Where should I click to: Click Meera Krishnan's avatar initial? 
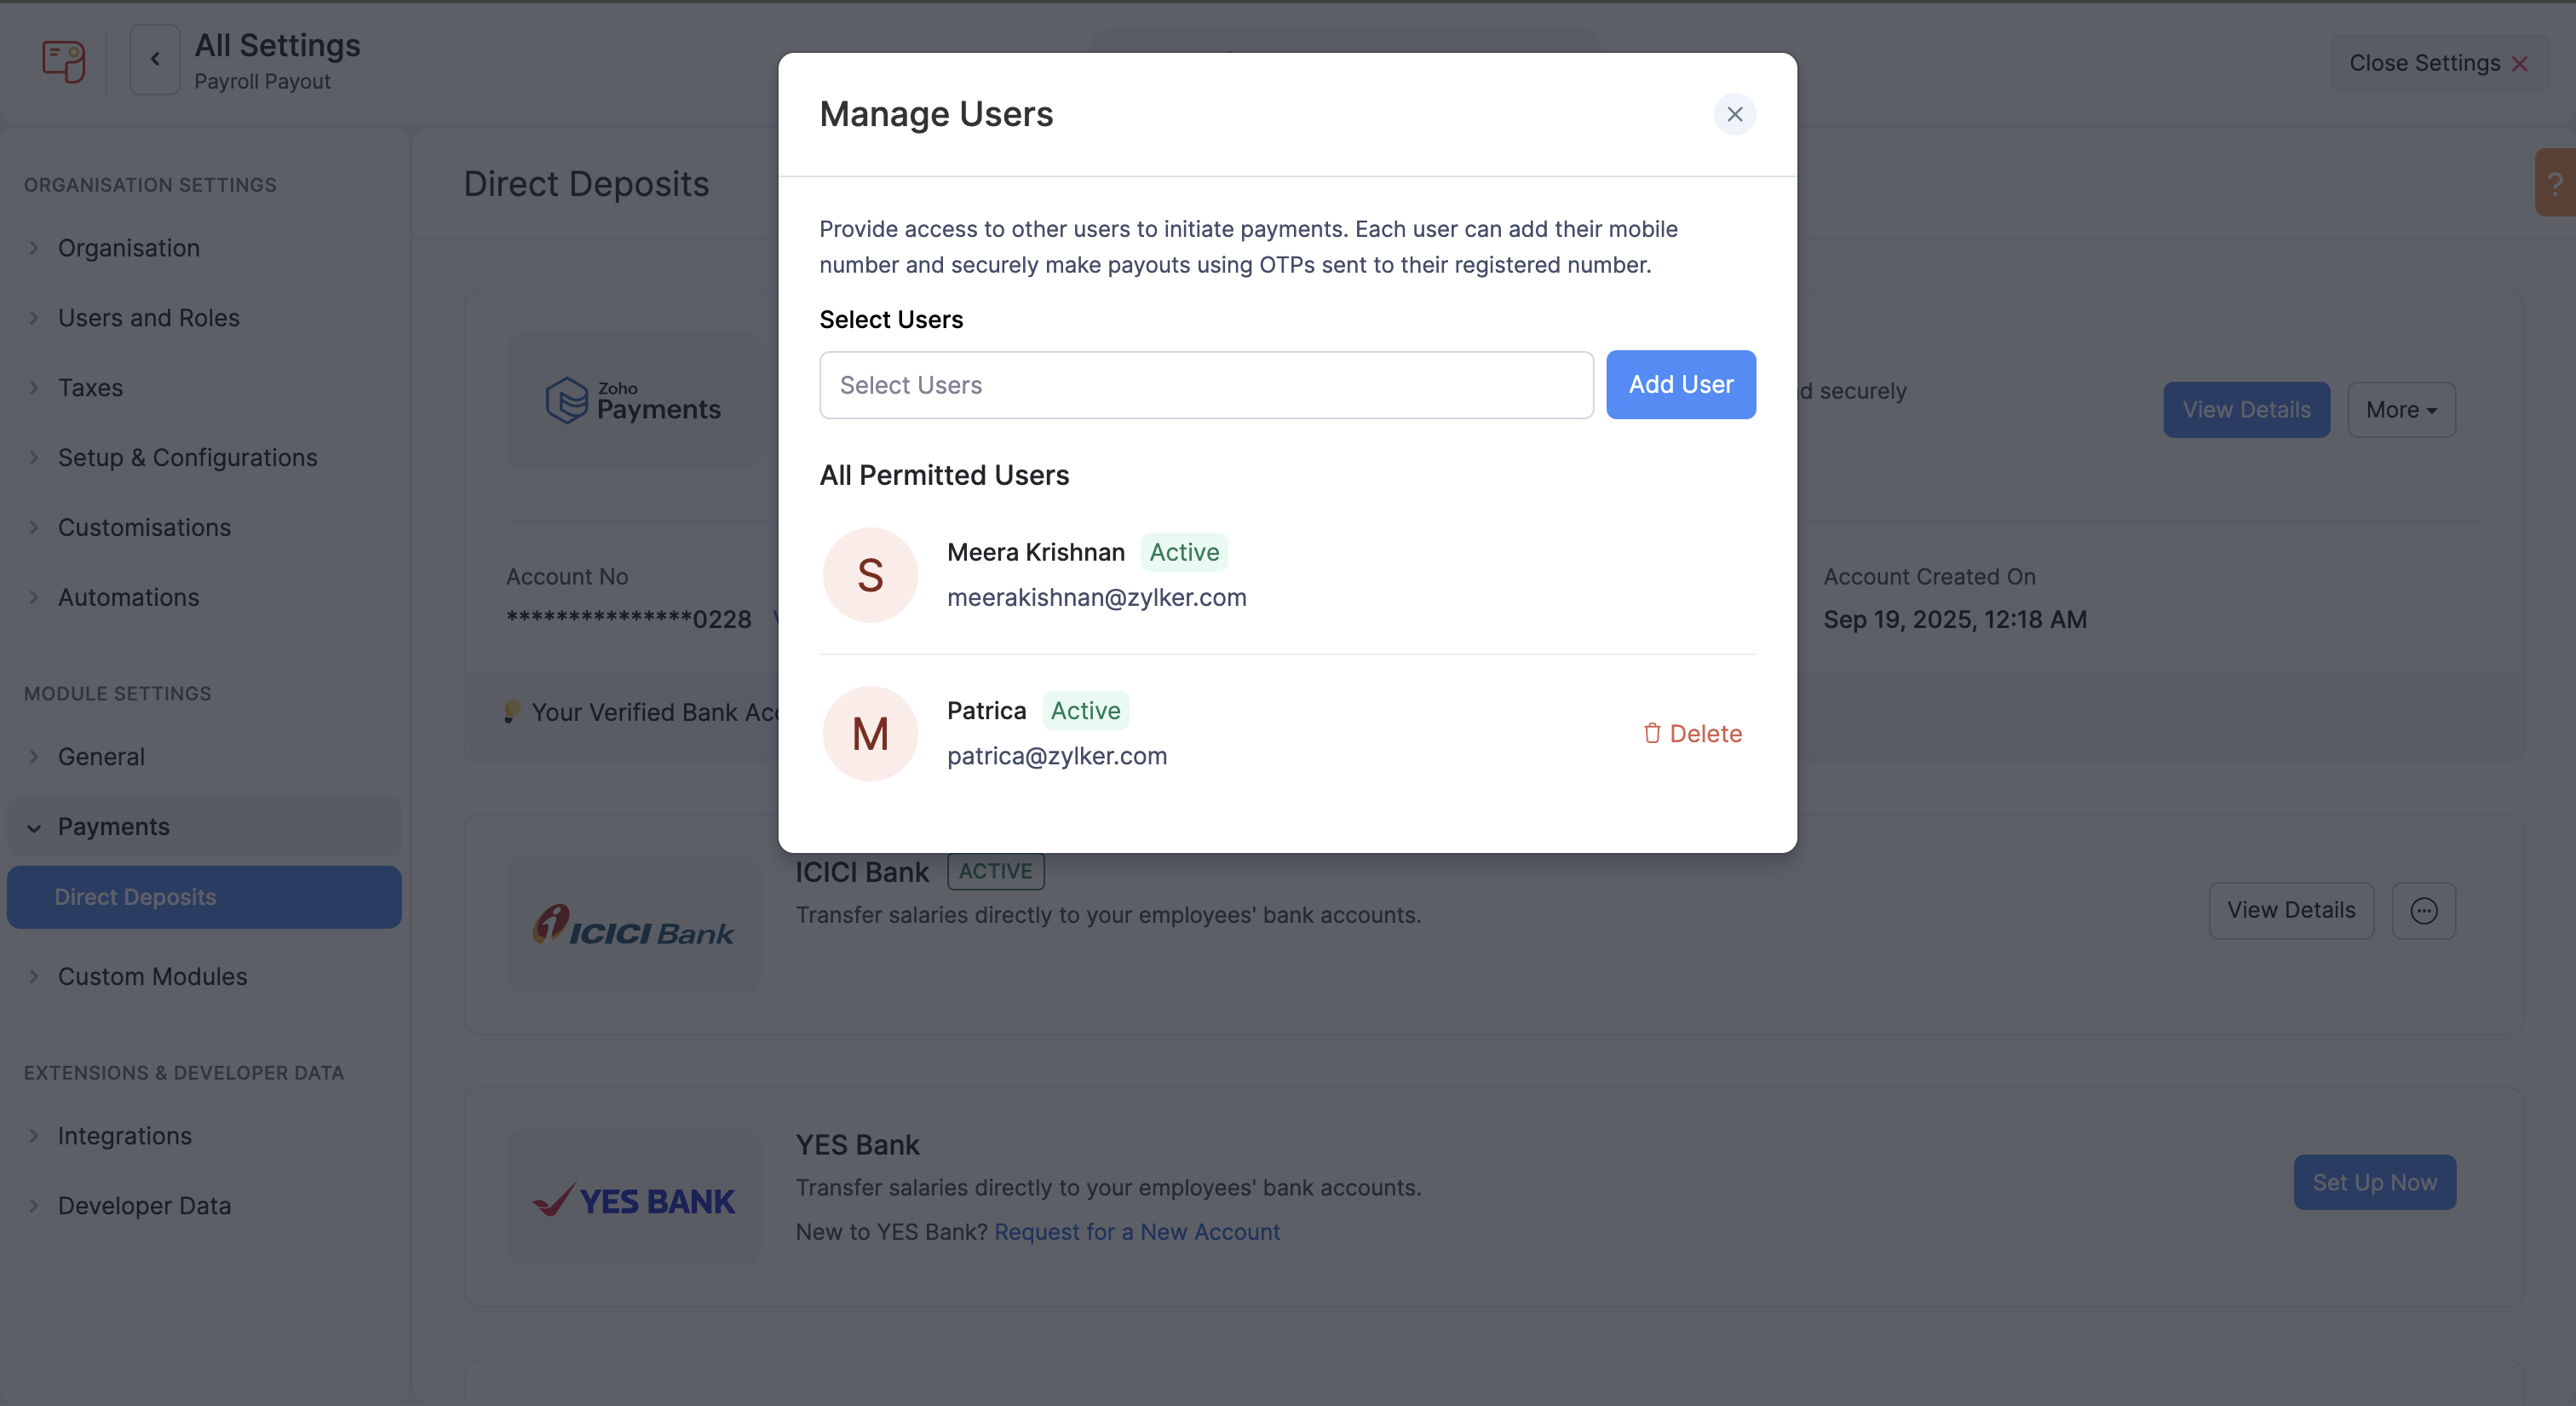[869, 575]
